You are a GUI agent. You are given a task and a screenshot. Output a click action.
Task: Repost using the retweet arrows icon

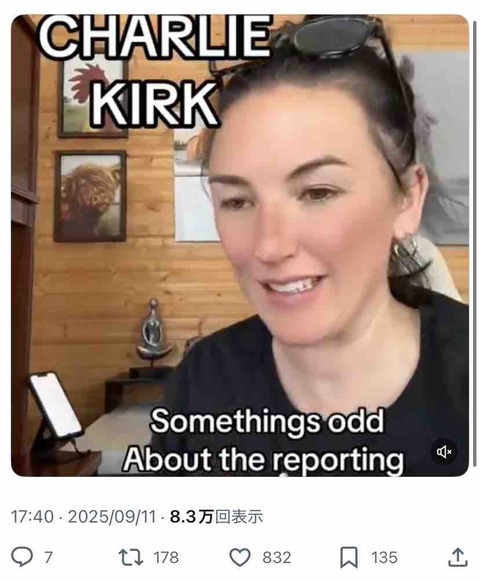point(130,557)
